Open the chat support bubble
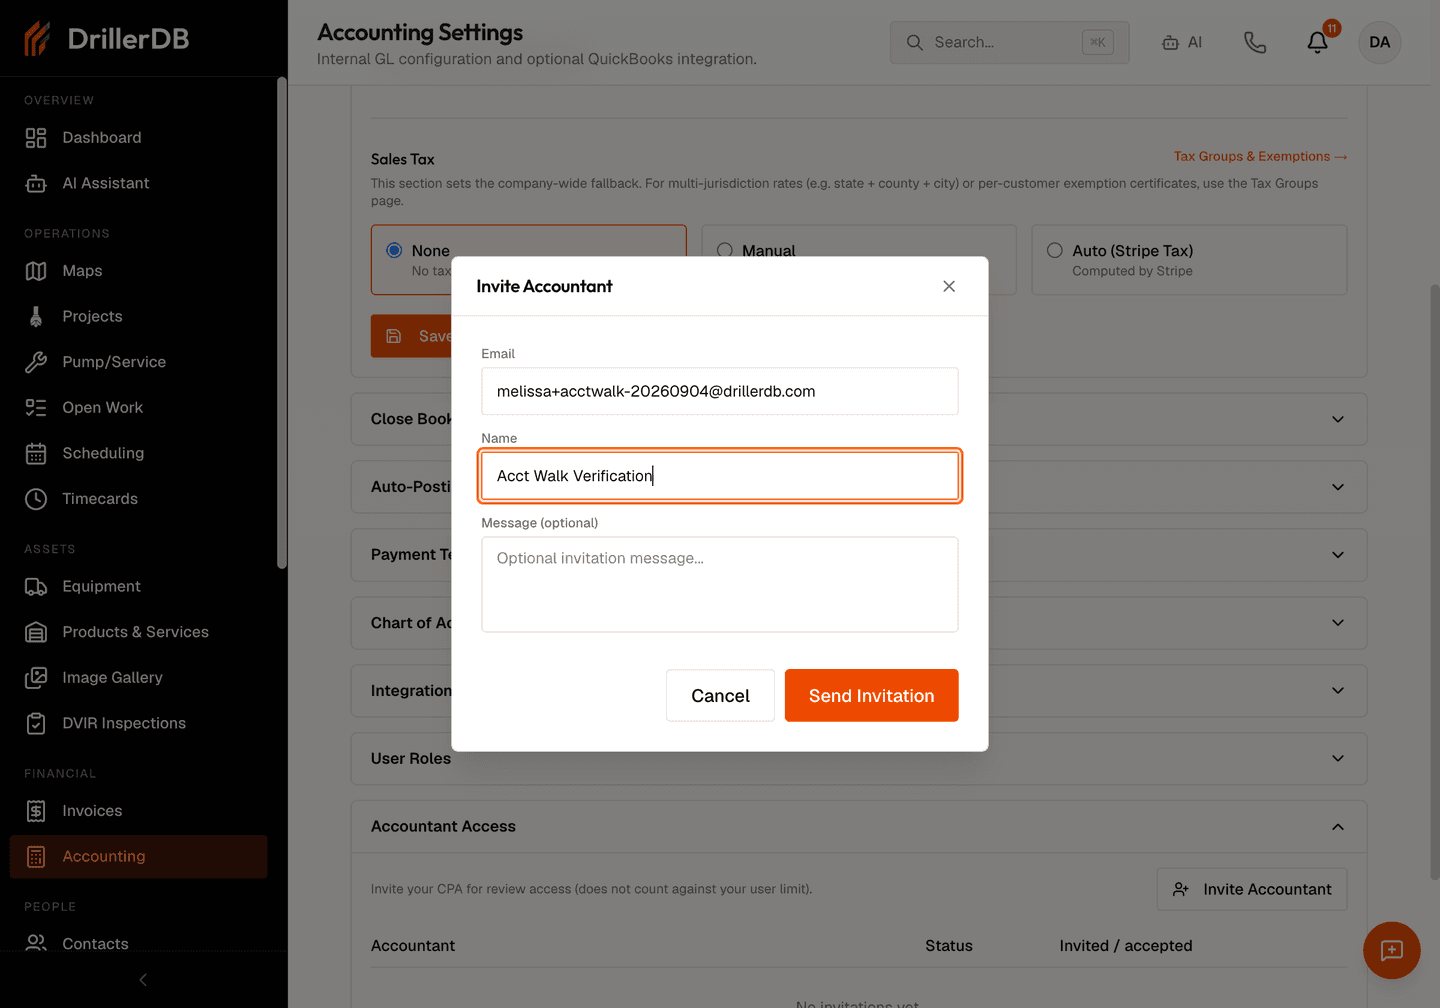Image resolution: width=1440 pixels, height=1008 pixels. (x=1392, y=950)
